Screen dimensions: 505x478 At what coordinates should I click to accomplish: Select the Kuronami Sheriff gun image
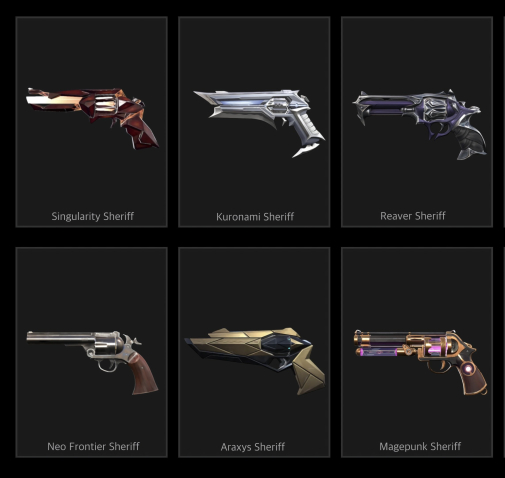(x=259, y=123)
